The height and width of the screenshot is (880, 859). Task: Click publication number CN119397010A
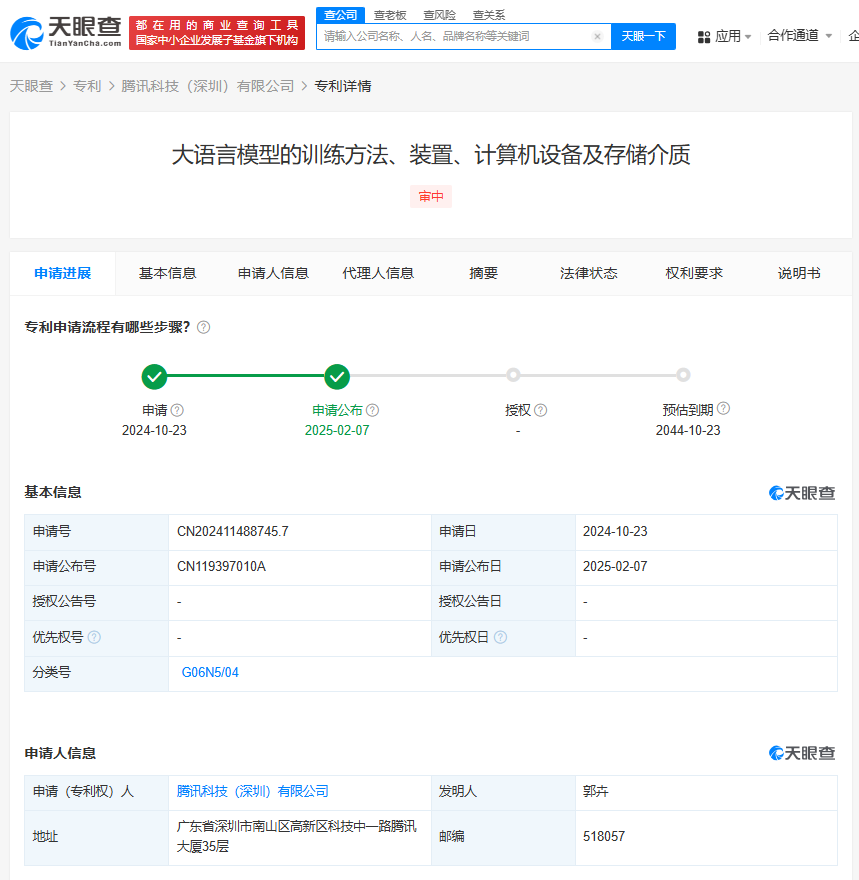pos(221,566)
